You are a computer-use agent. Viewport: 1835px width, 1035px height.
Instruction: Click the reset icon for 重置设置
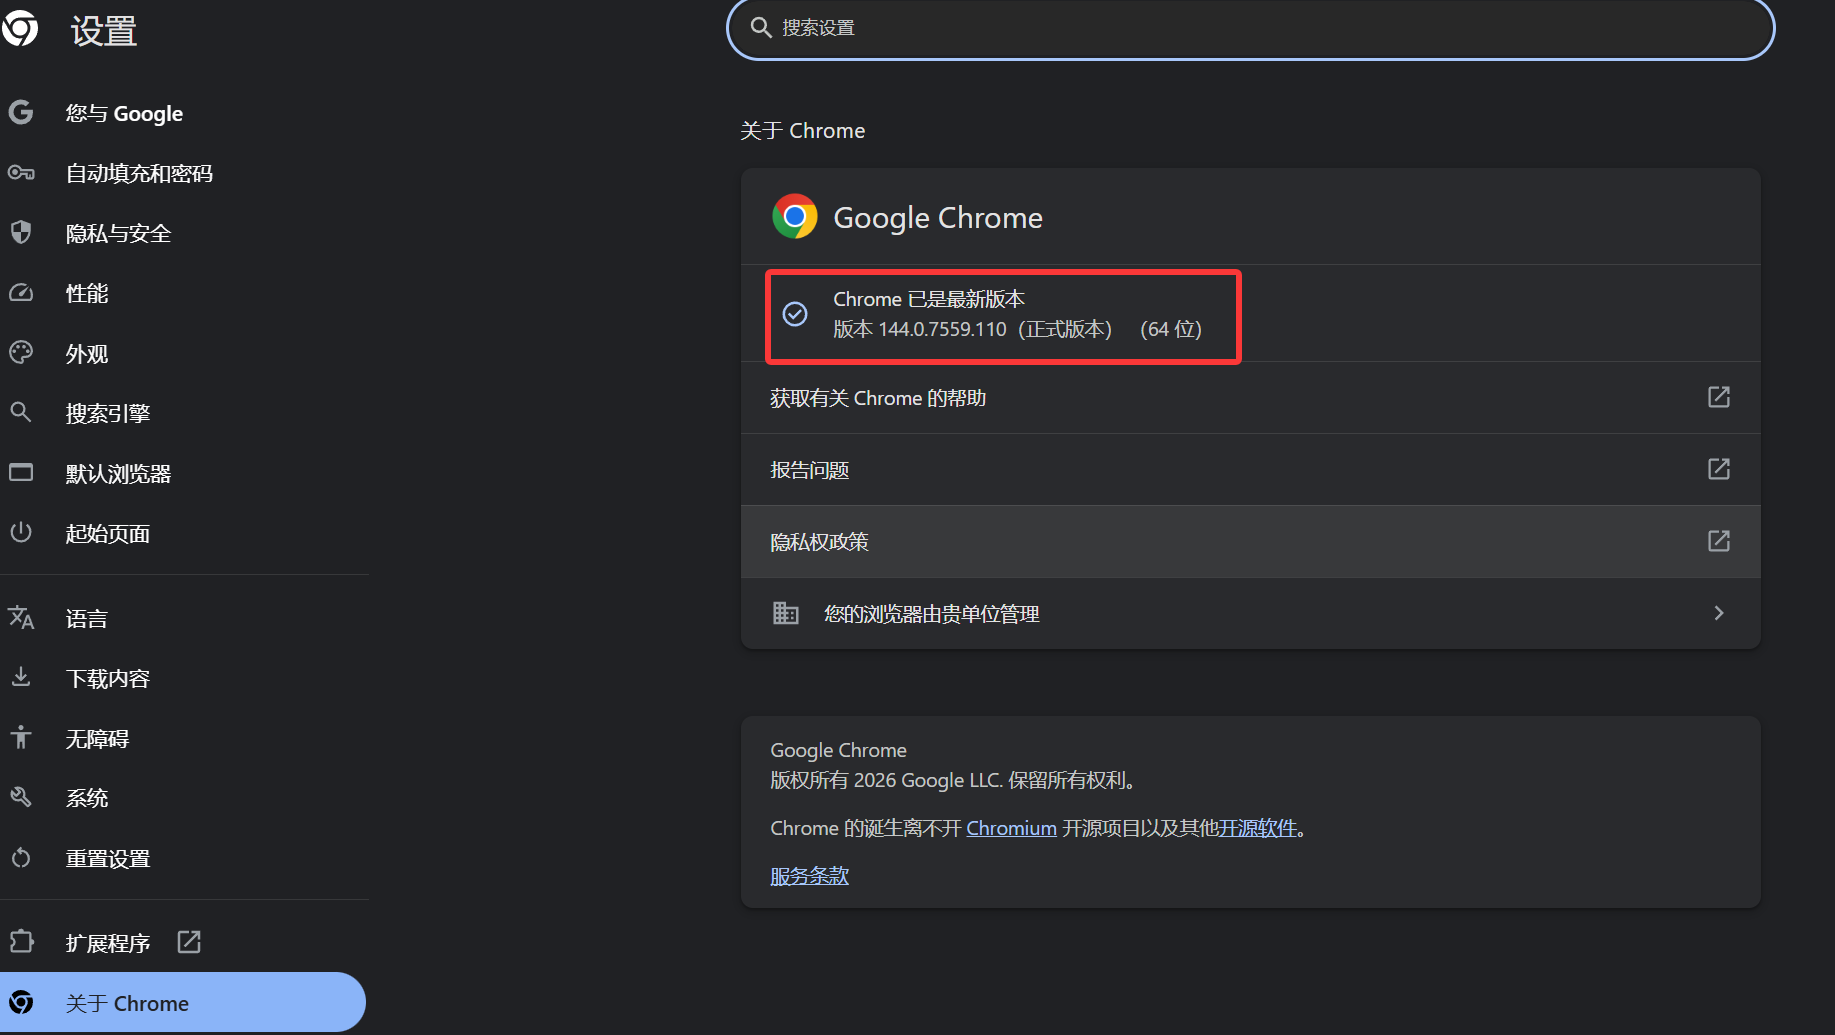[x=21, y=858]
